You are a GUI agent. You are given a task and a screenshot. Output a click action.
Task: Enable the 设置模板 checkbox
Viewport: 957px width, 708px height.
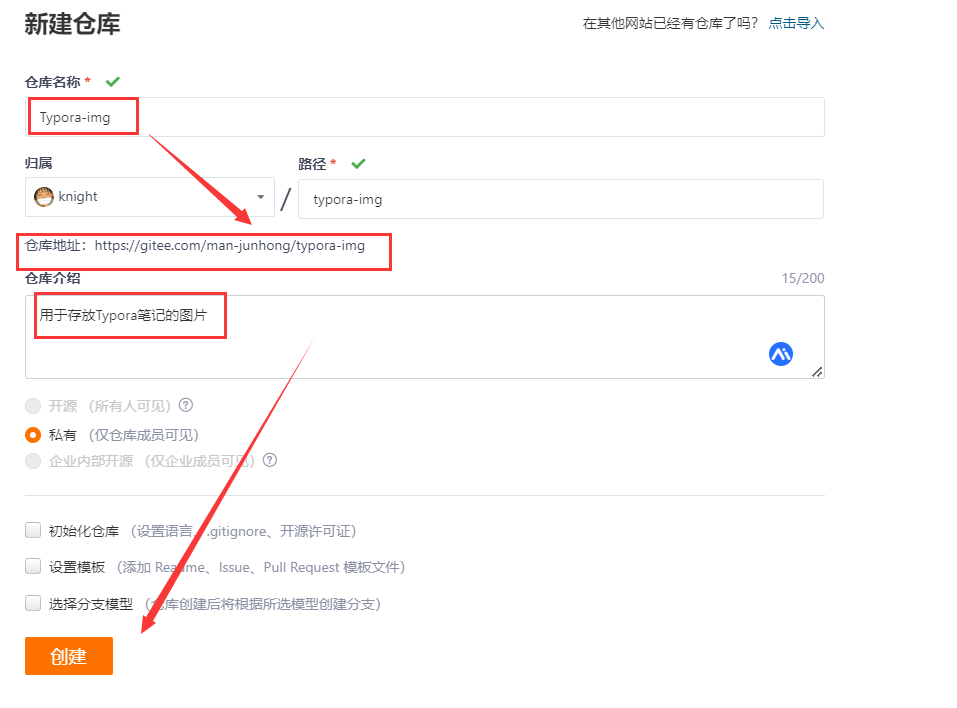tap(33, 566)
